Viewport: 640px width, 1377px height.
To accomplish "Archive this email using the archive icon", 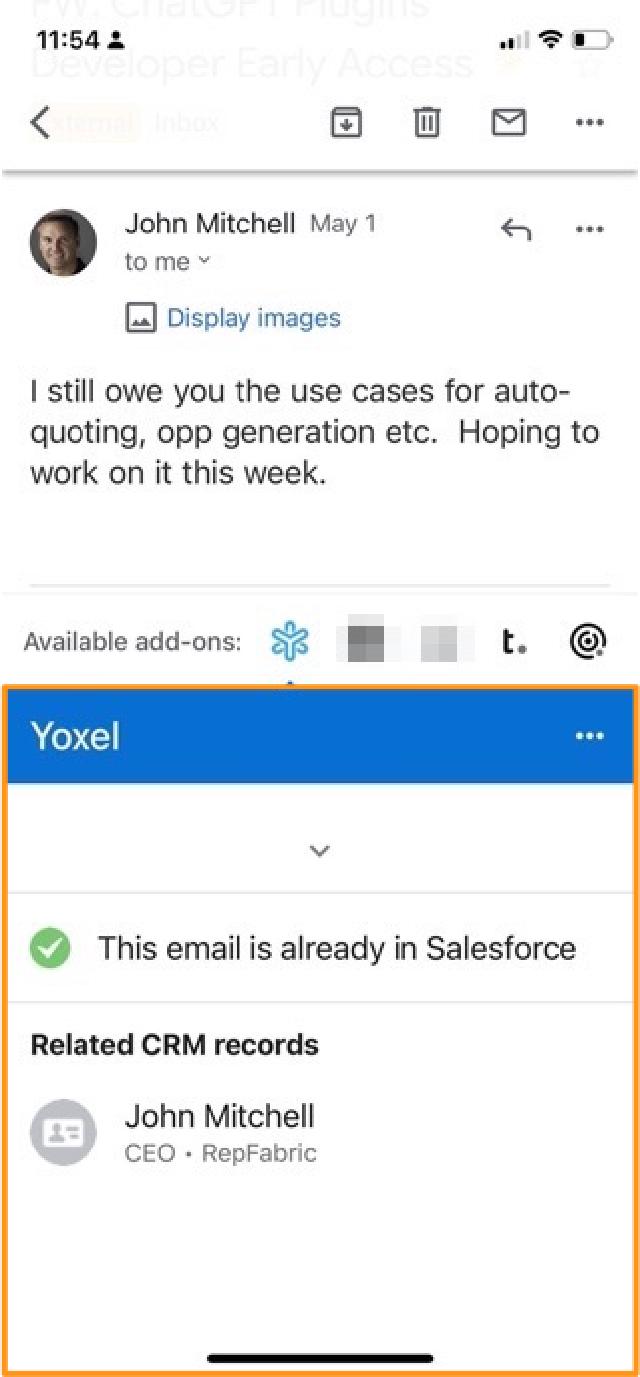I will 346,123.
